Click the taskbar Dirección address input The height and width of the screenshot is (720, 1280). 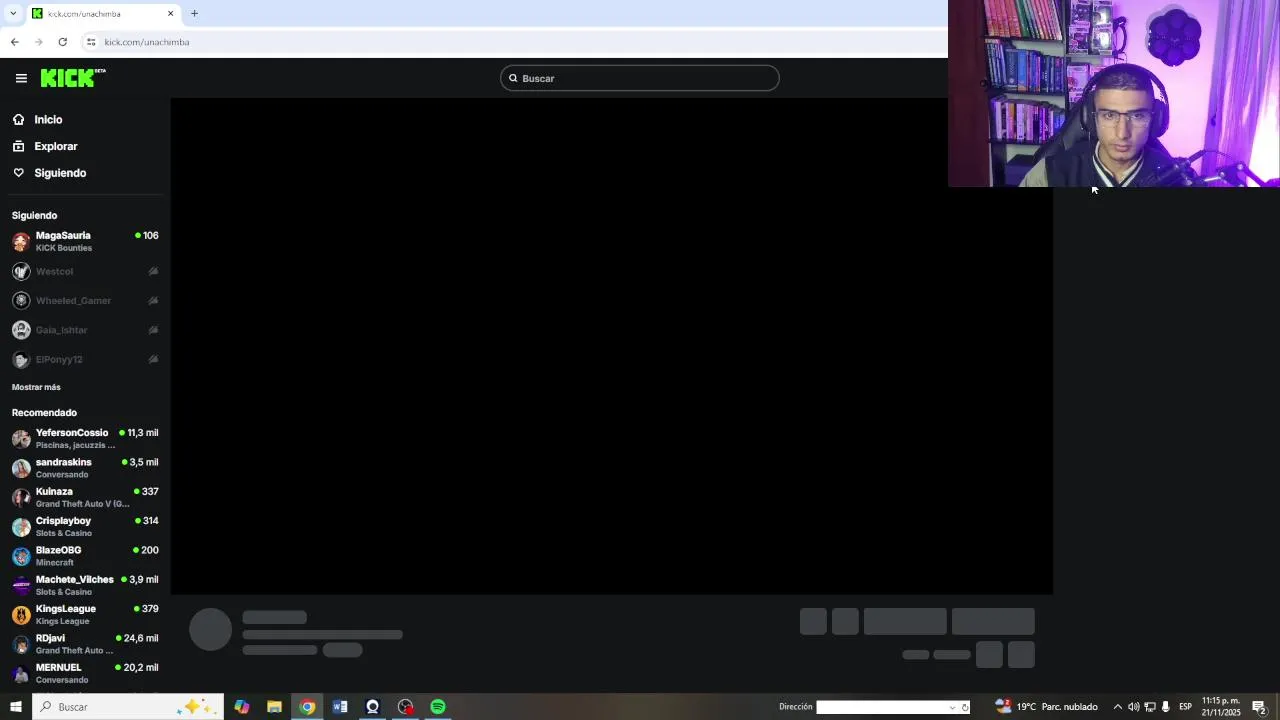[x=881, y=707]
